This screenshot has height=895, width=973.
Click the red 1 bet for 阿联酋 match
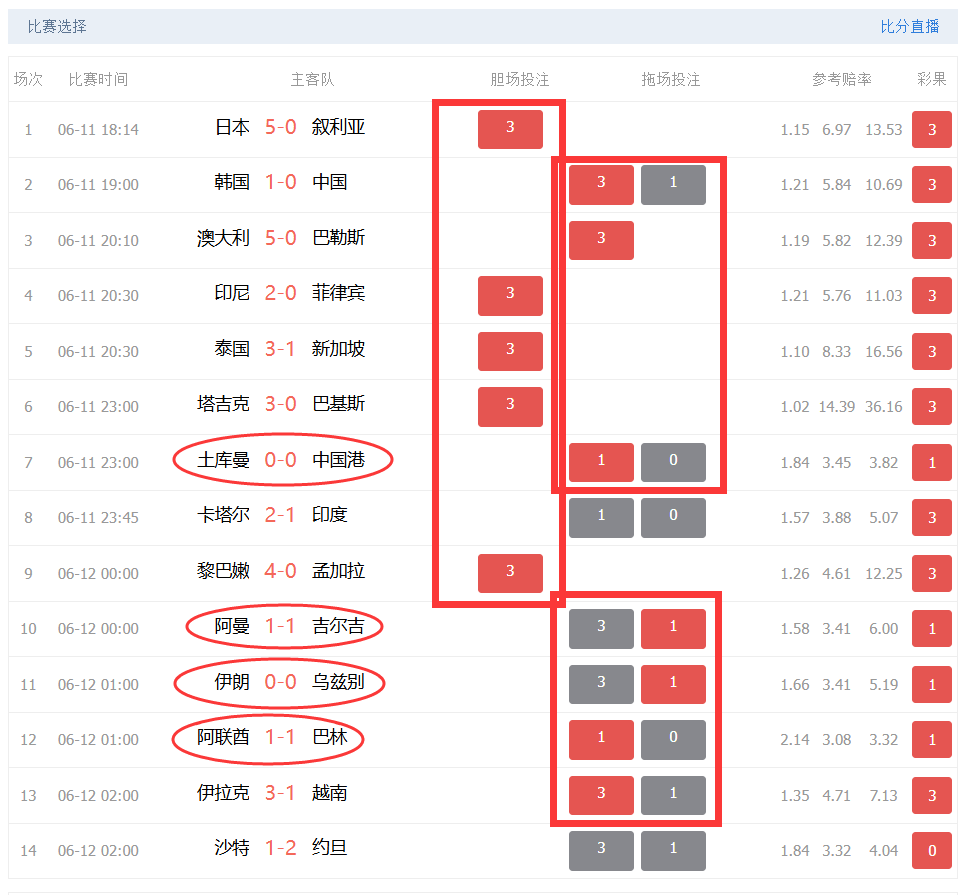[601, 739]
